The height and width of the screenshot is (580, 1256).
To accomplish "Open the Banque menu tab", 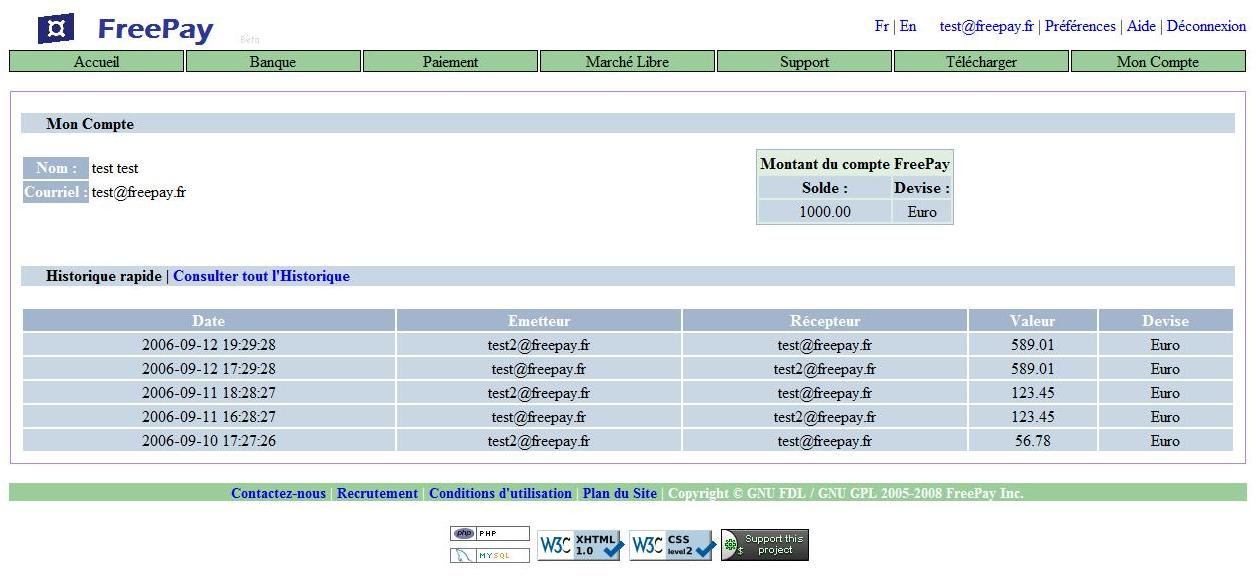I will pos(273,62).
